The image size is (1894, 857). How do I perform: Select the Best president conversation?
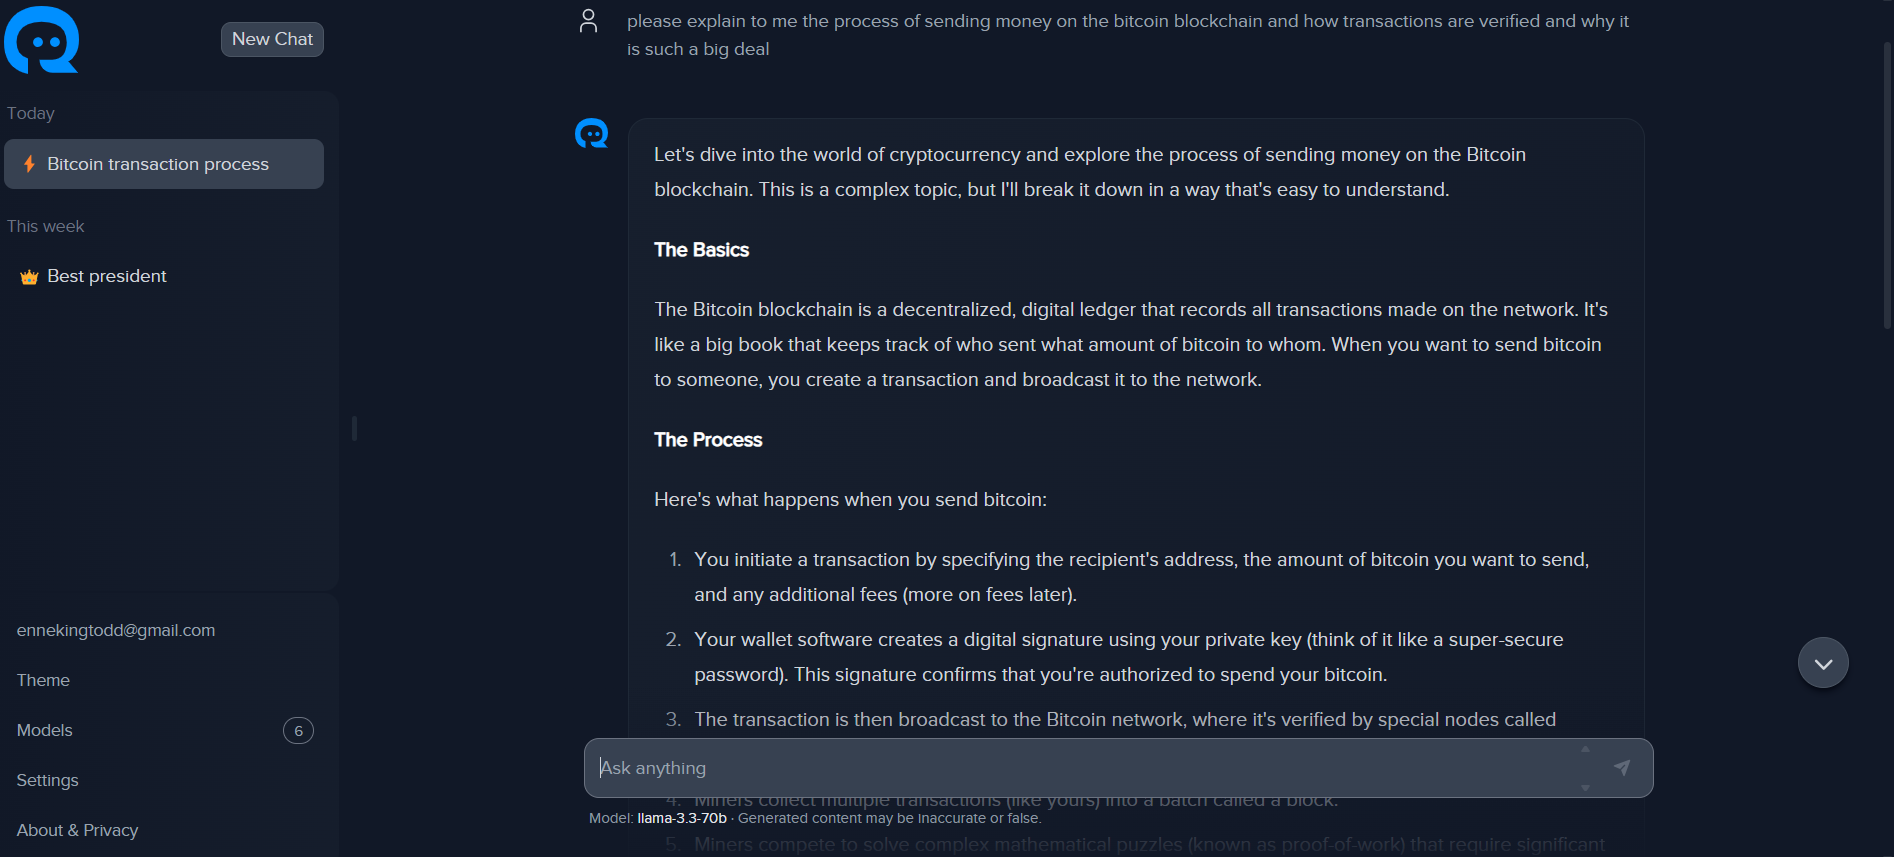[x=107, y=276]
